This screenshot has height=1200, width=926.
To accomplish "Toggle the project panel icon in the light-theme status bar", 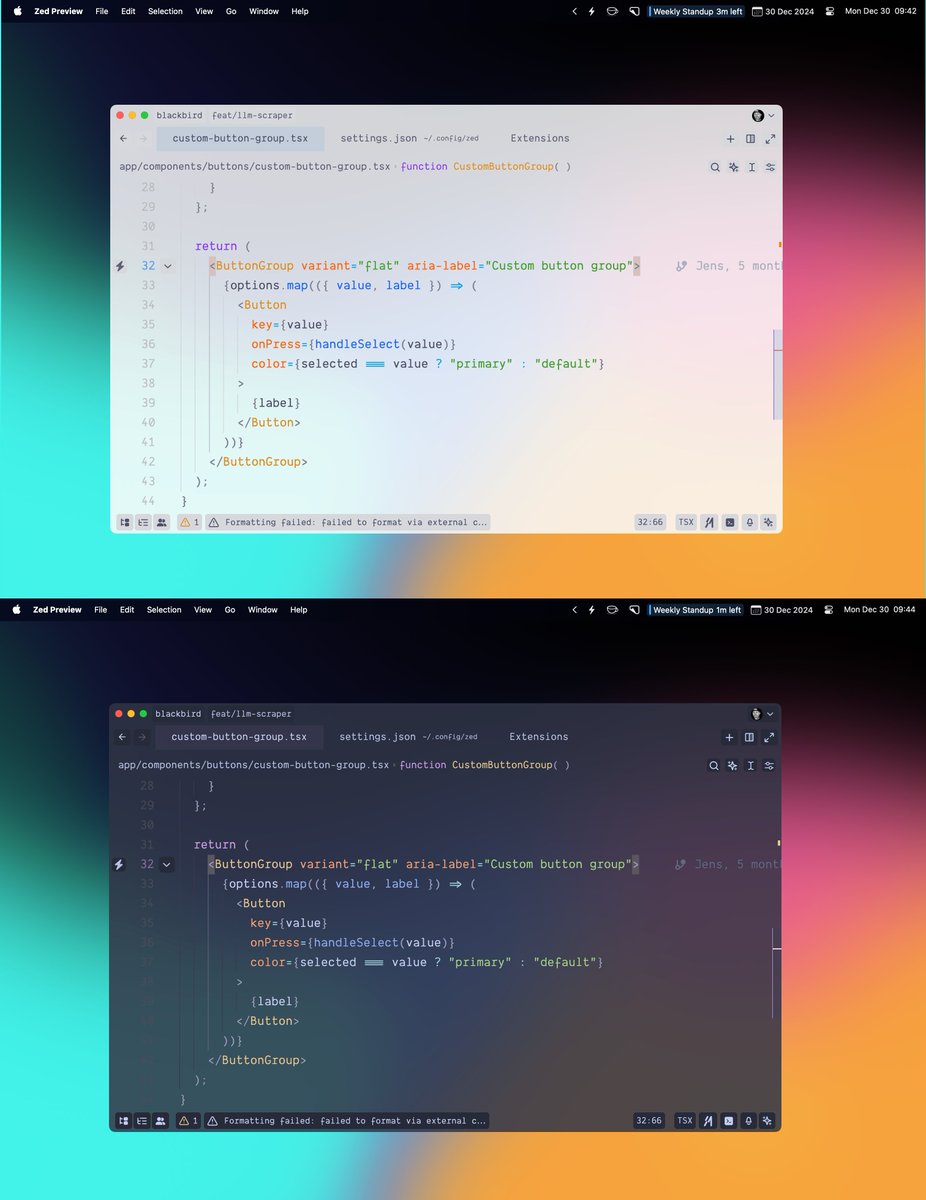I will (x=124, y=522).
